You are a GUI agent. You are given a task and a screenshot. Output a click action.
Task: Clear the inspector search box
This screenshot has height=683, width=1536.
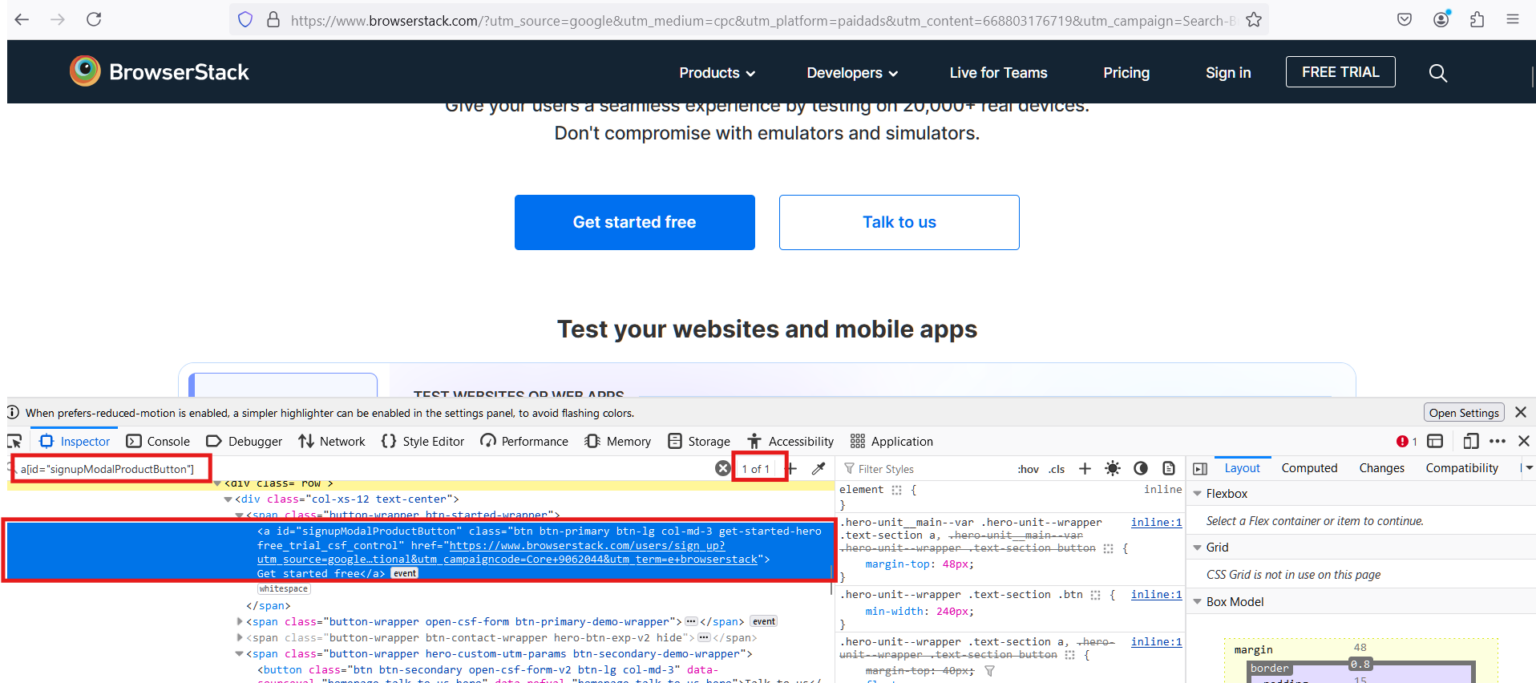(722, 469)
